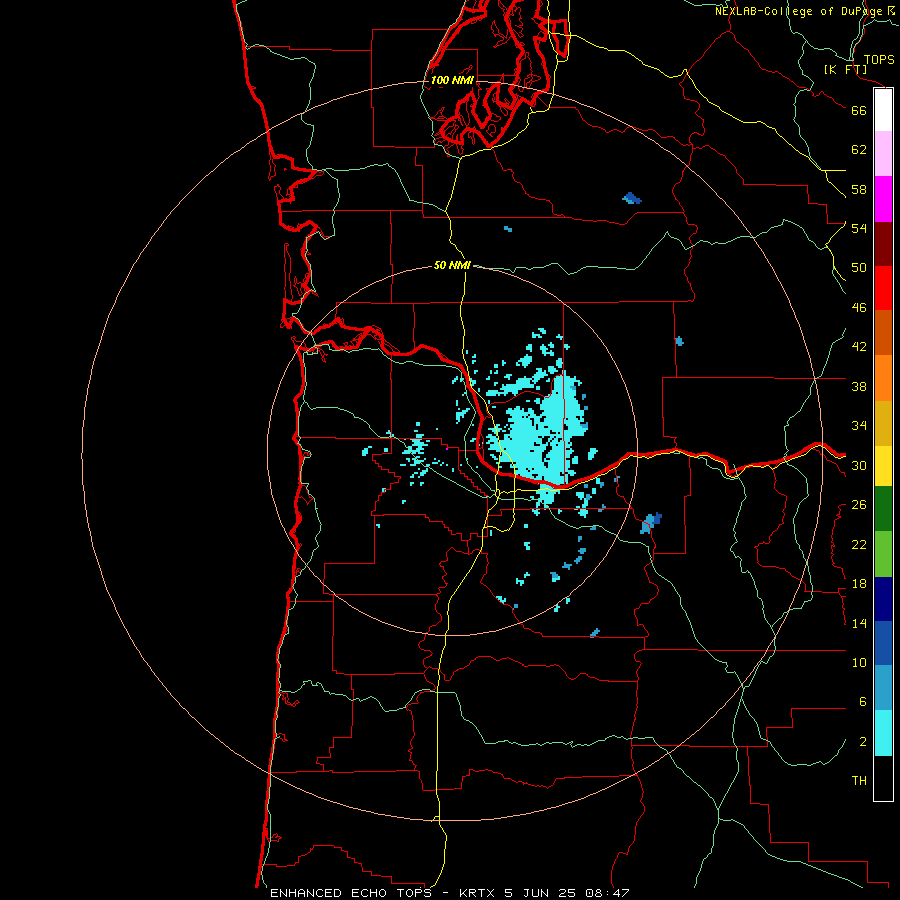Click the legend value '62'
This screenshot has width=900, height=900.
click(859, 149)
